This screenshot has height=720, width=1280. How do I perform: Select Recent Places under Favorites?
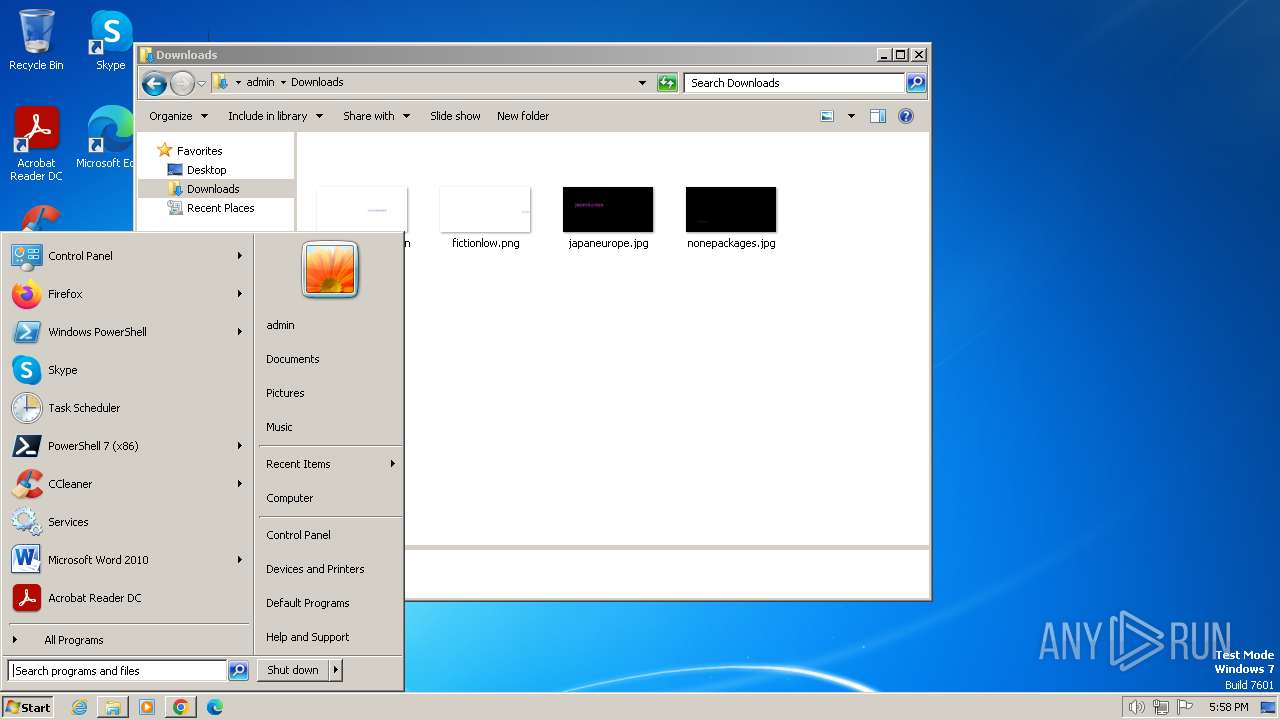click(x=220, y=208)
